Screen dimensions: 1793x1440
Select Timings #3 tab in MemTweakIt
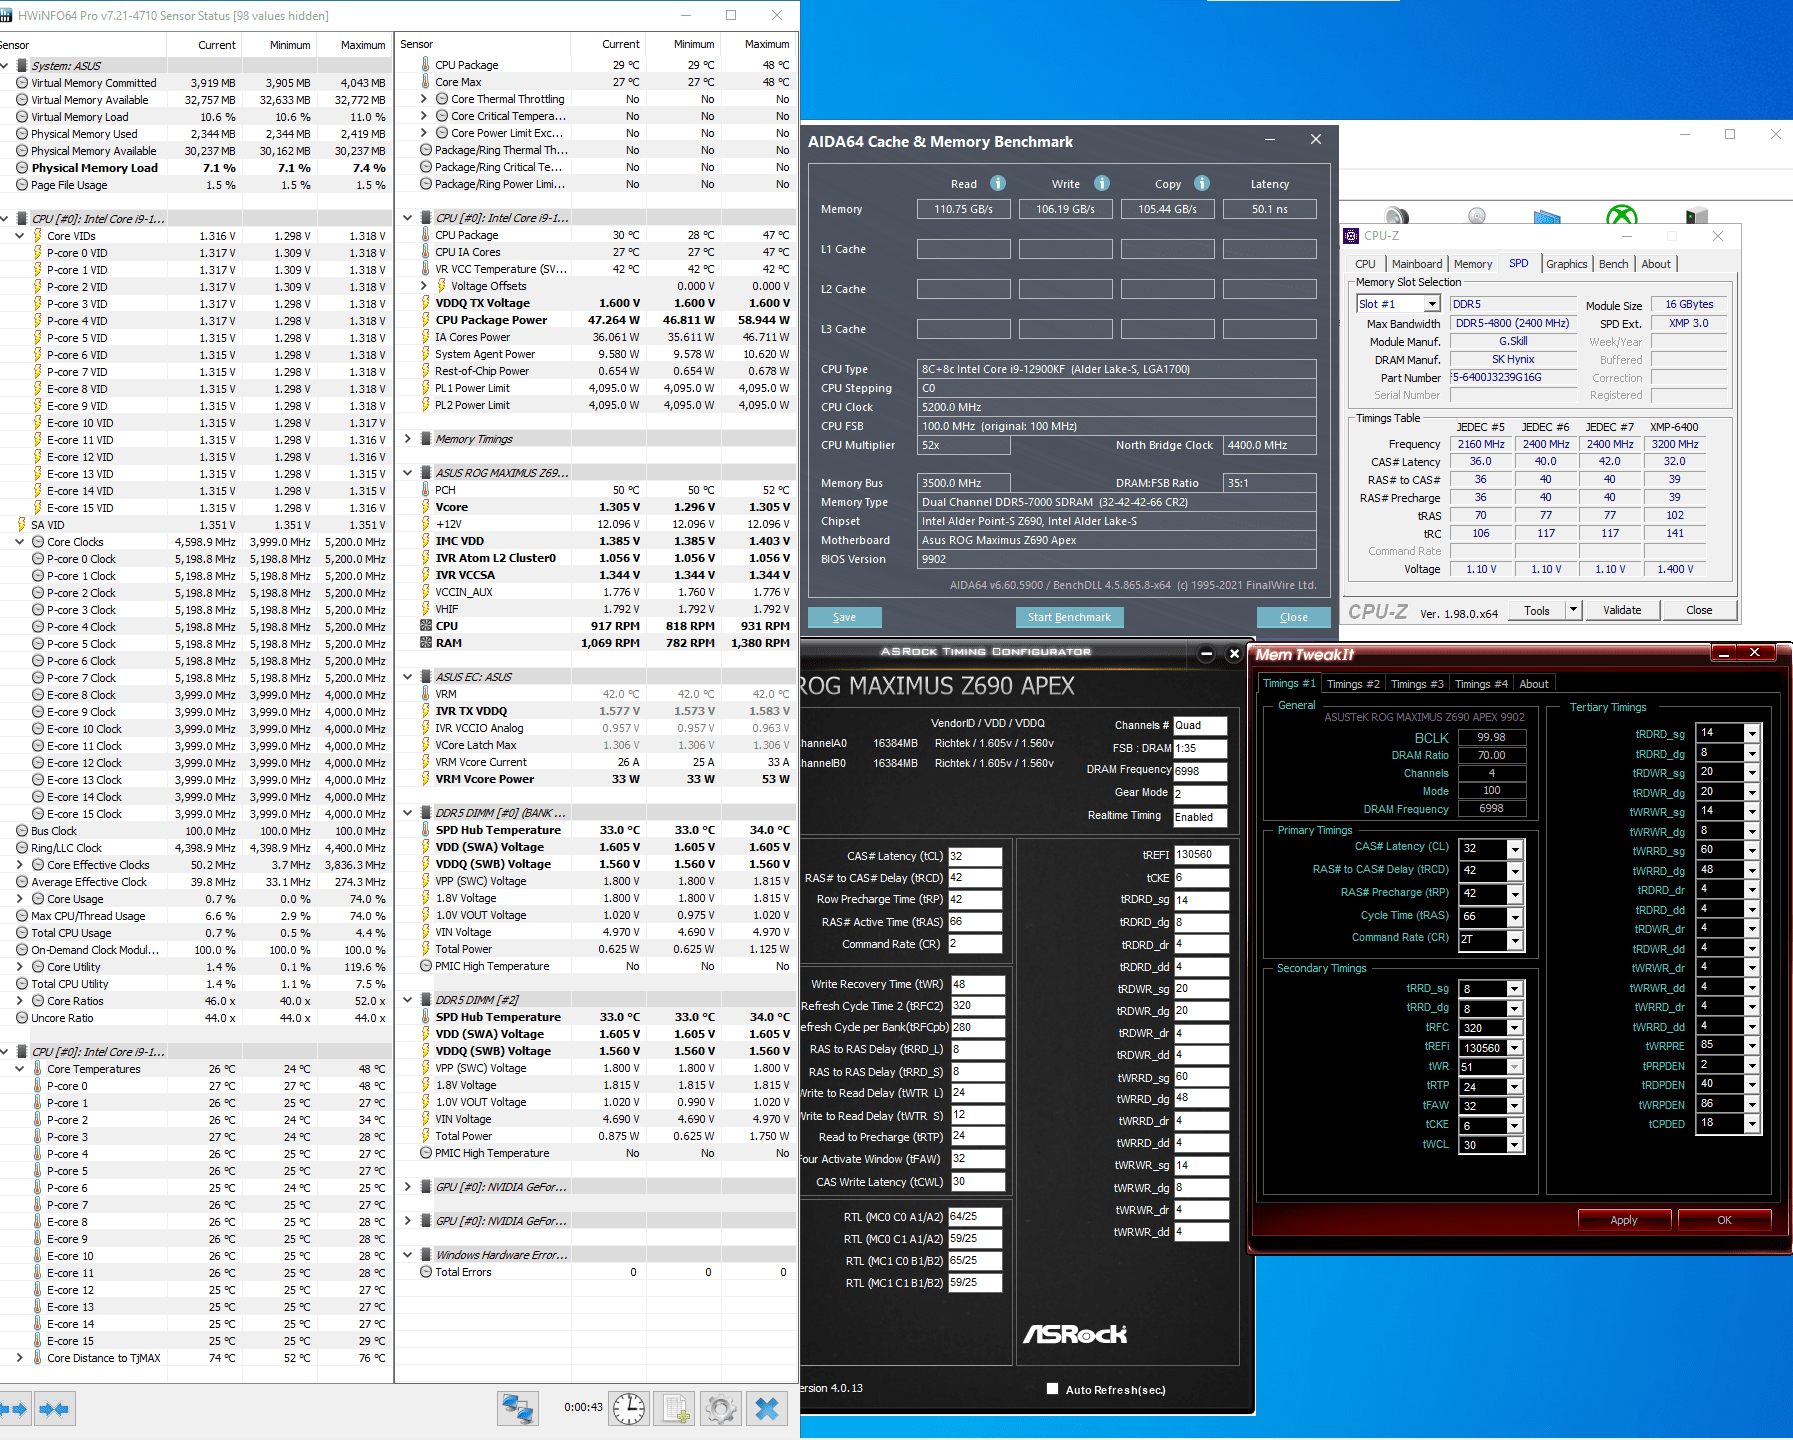click(x=1417, y=684)
